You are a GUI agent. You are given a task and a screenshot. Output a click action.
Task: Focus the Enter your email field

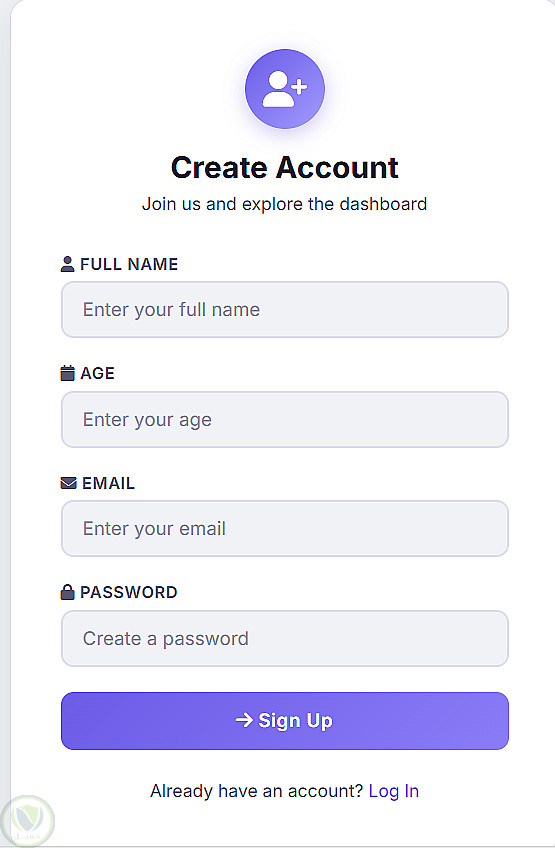pos(285,528)
